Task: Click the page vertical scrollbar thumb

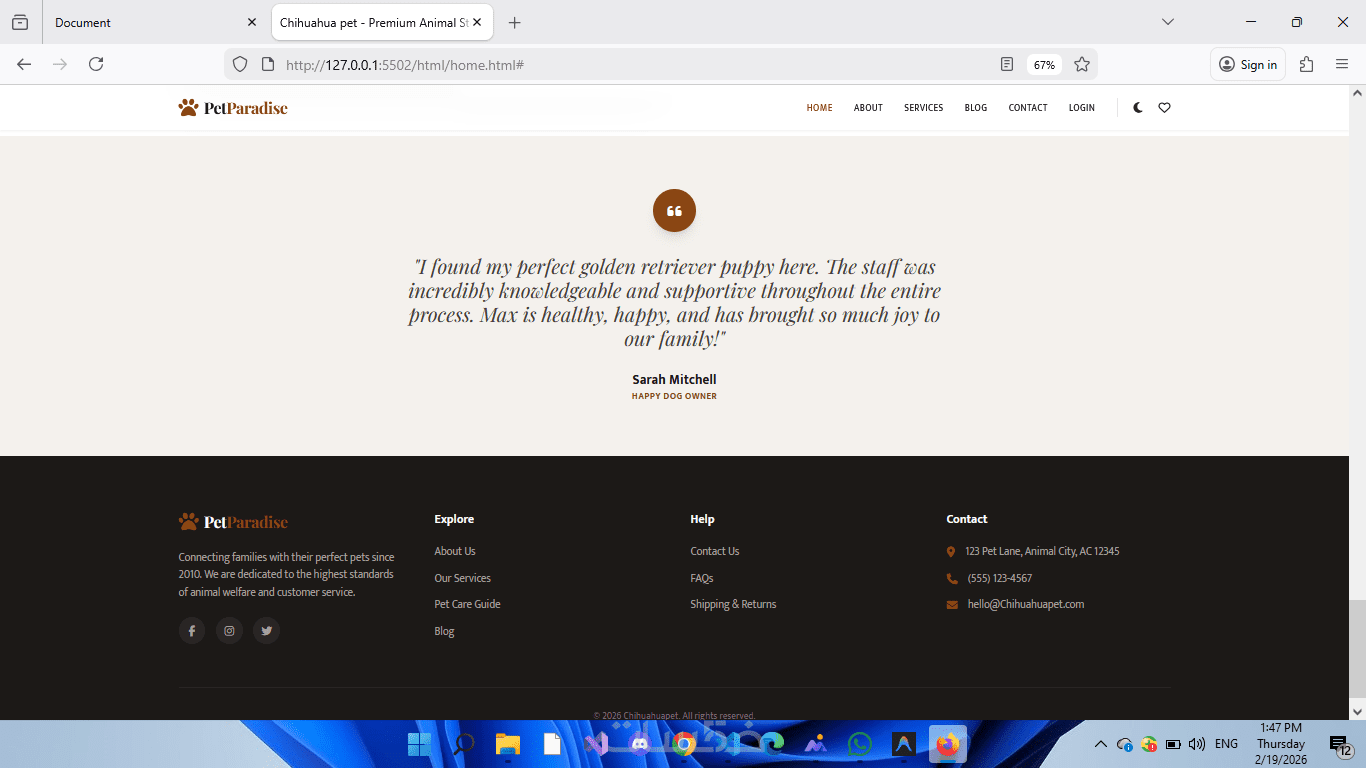Action: [x=1357, y=650]
